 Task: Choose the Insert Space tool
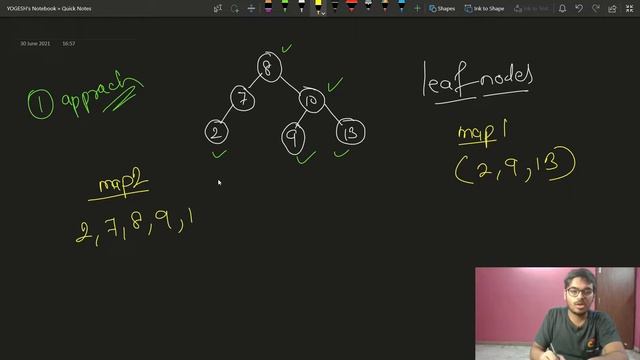(251, 8)
